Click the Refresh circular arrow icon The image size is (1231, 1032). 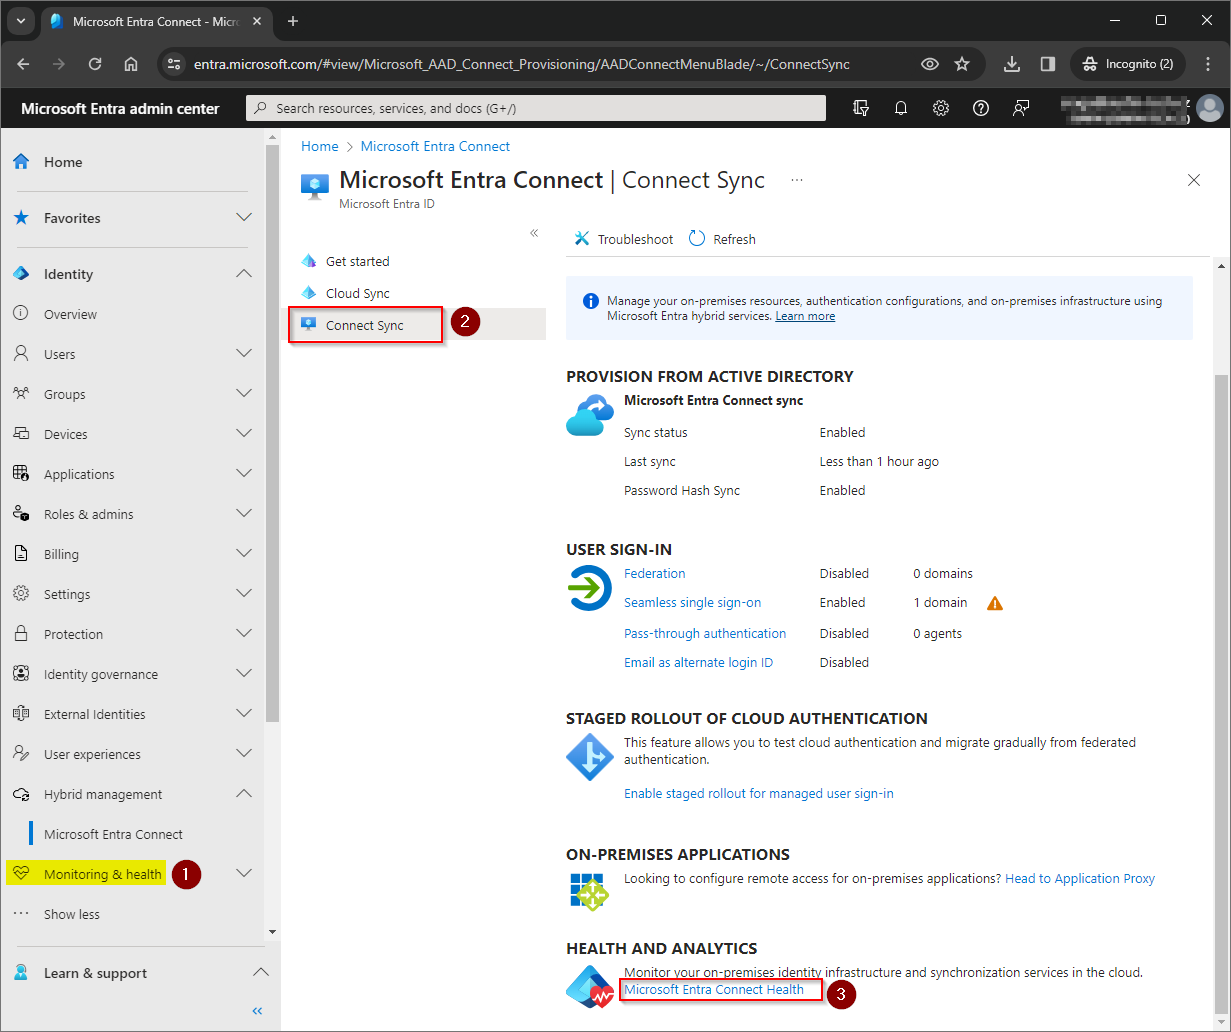[698, 239]
